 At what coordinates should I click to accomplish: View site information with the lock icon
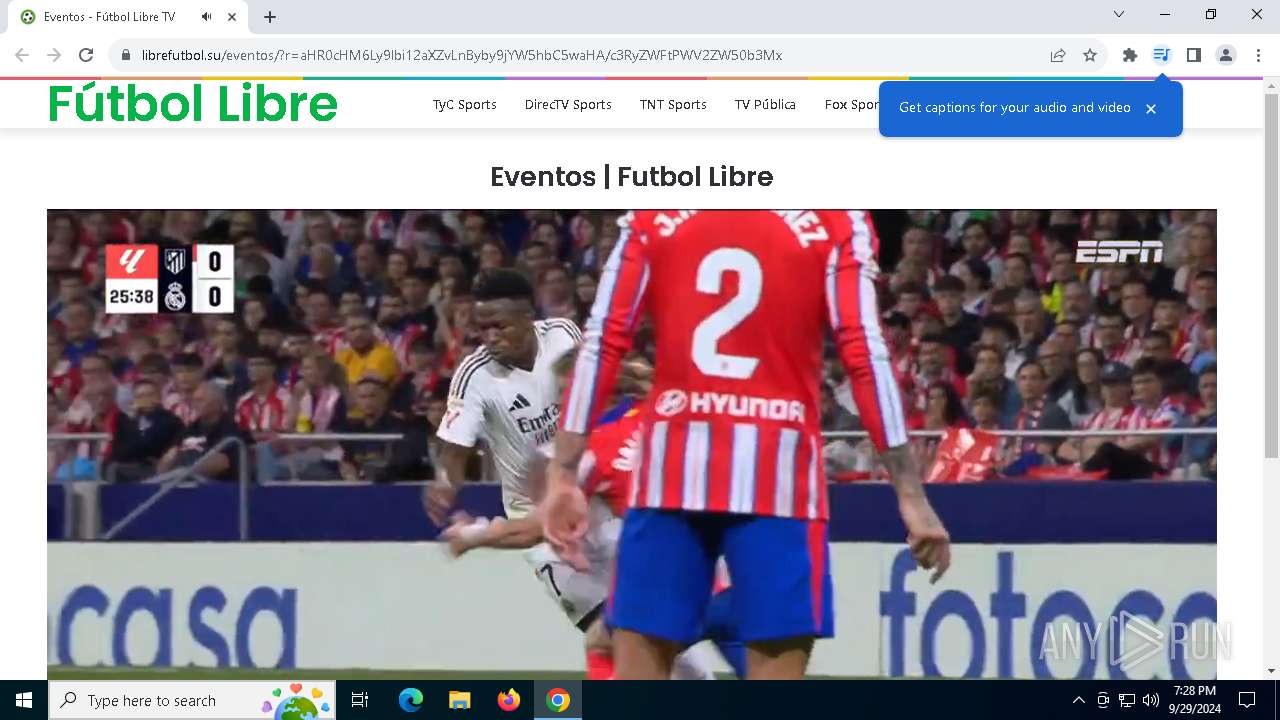click(x=126, y=55)
